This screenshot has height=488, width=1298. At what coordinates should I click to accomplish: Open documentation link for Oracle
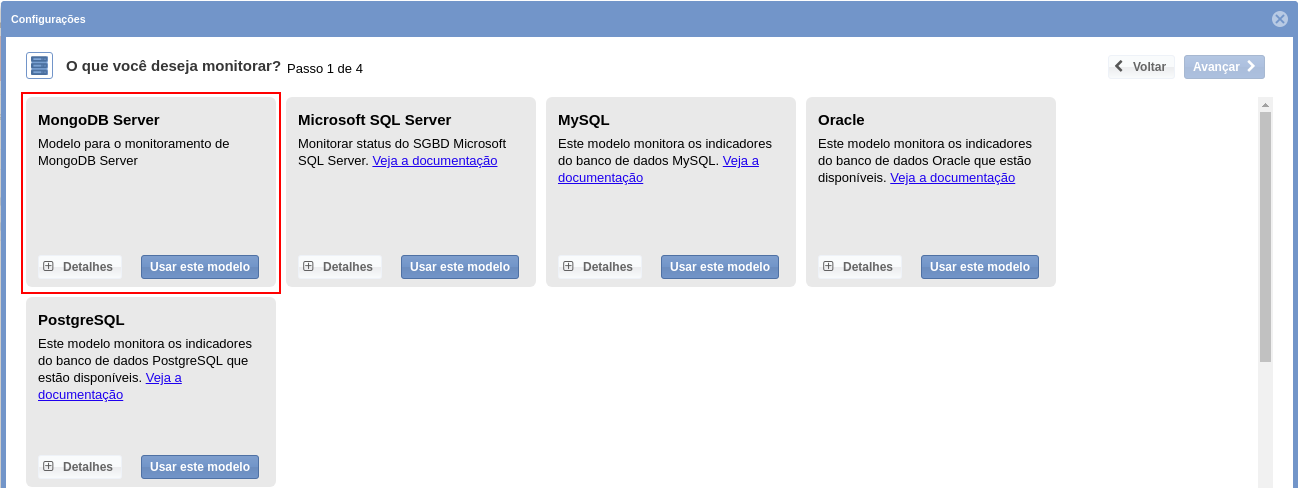click(x=953, y=178)
